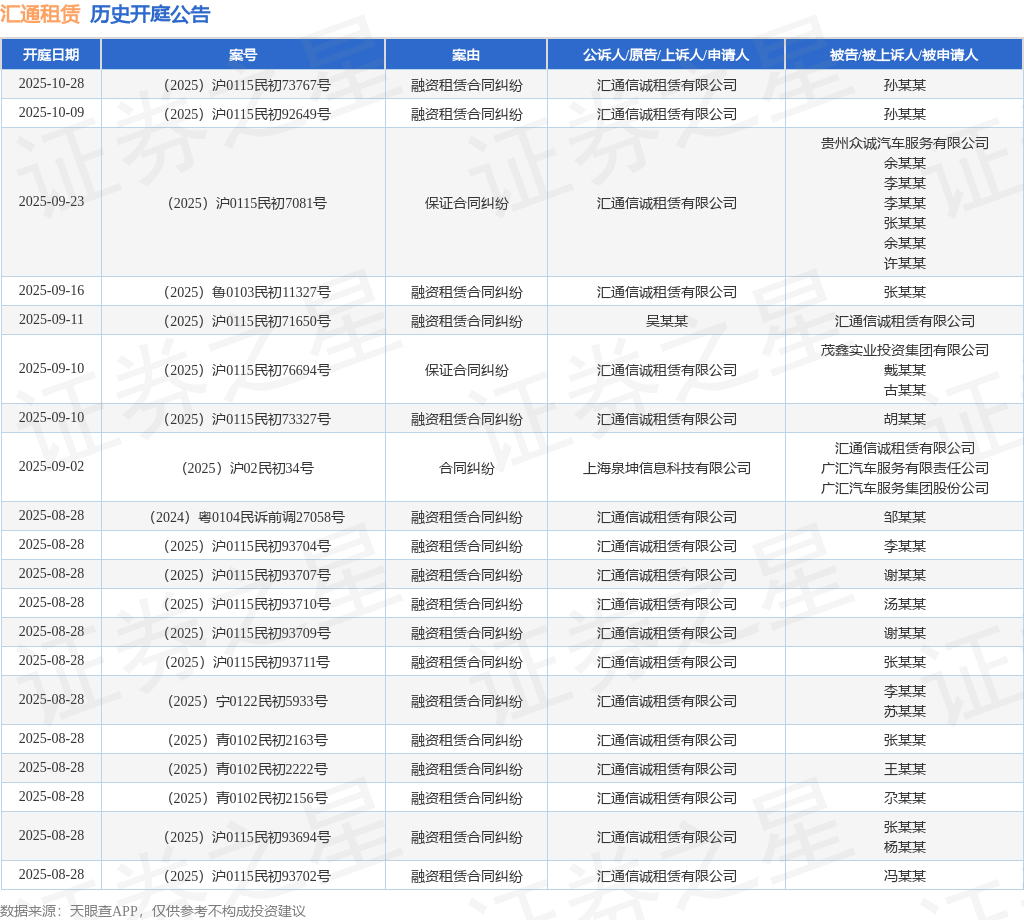
Task: Select the 案由 column header
Action: point(466,55)
